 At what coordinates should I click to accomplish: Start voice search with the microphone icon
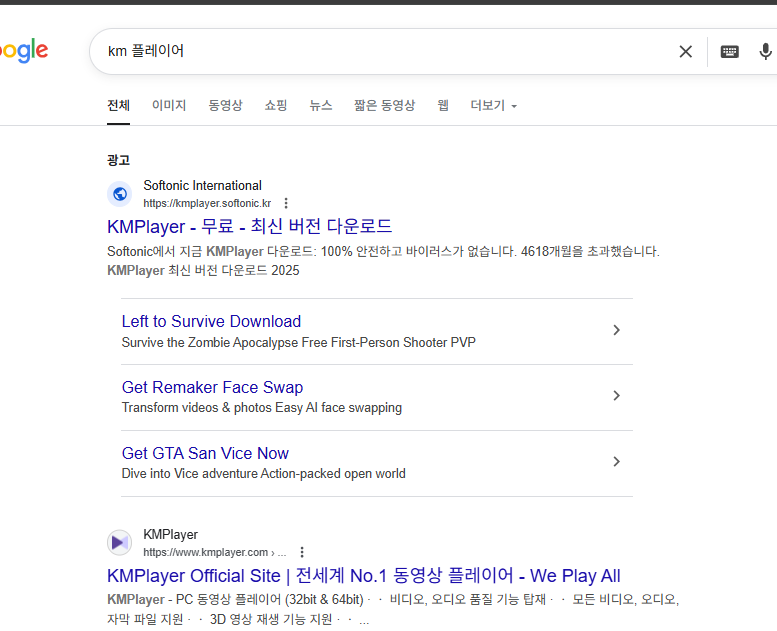[x=766, y=52]
